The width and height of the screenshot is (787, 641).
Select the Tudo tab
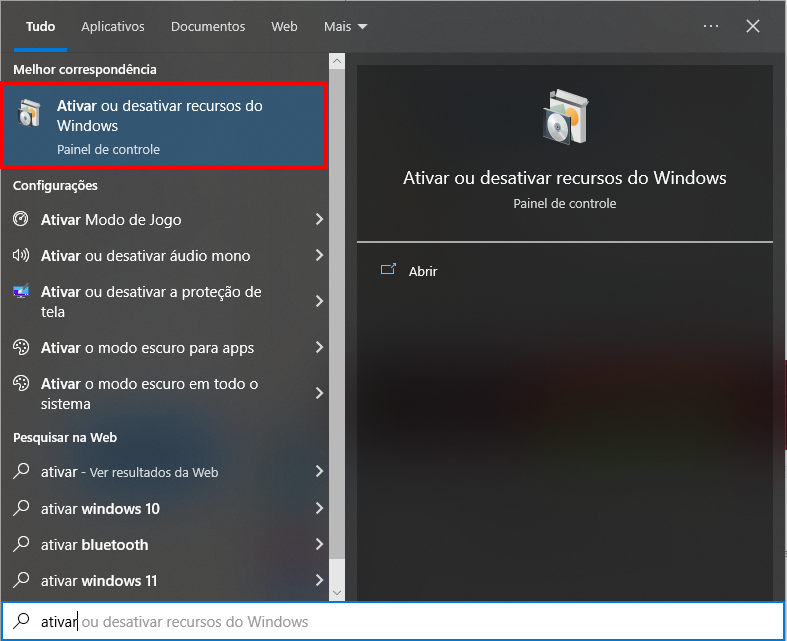(x=40, y=27)
